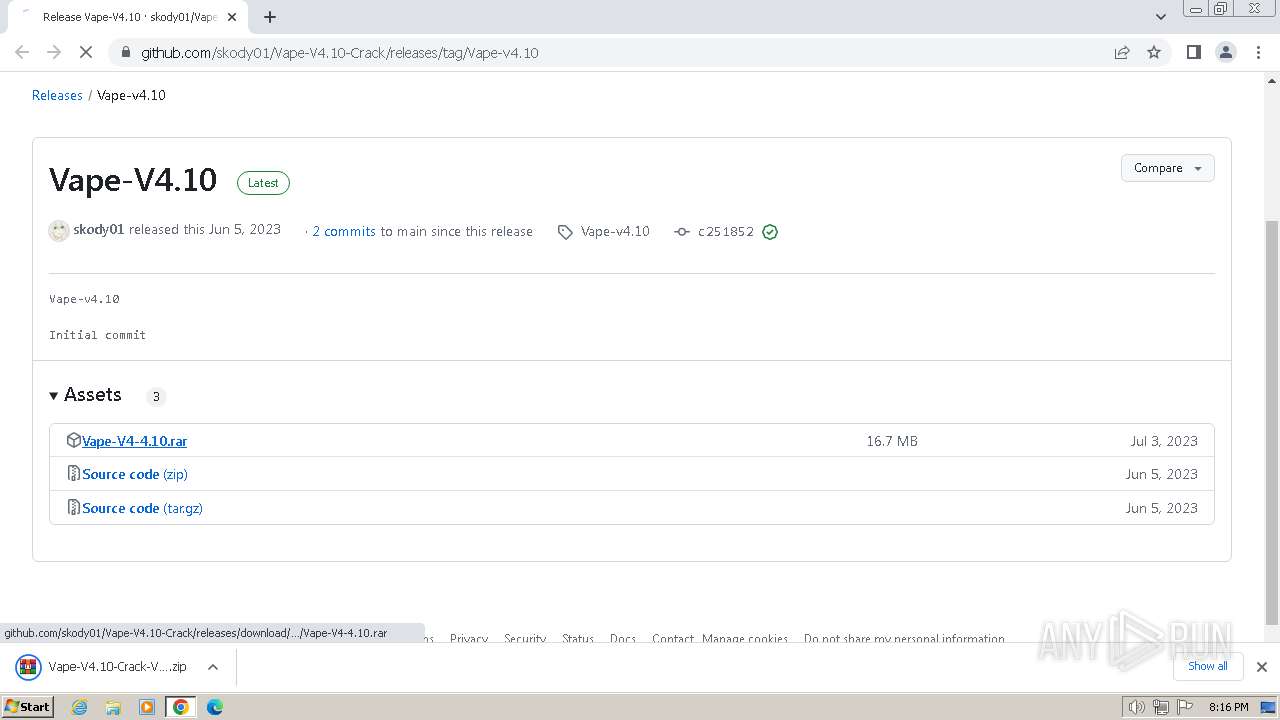Click the share page icon in address bar
Viewport: 1280px width, 720px height.
pos(1122,52)
